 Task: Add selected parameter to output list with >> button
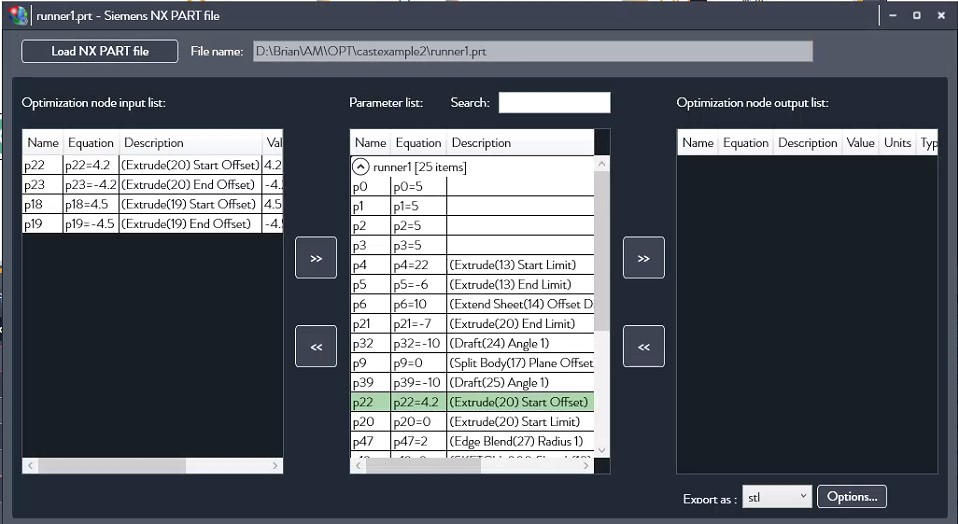coord(643,258)
